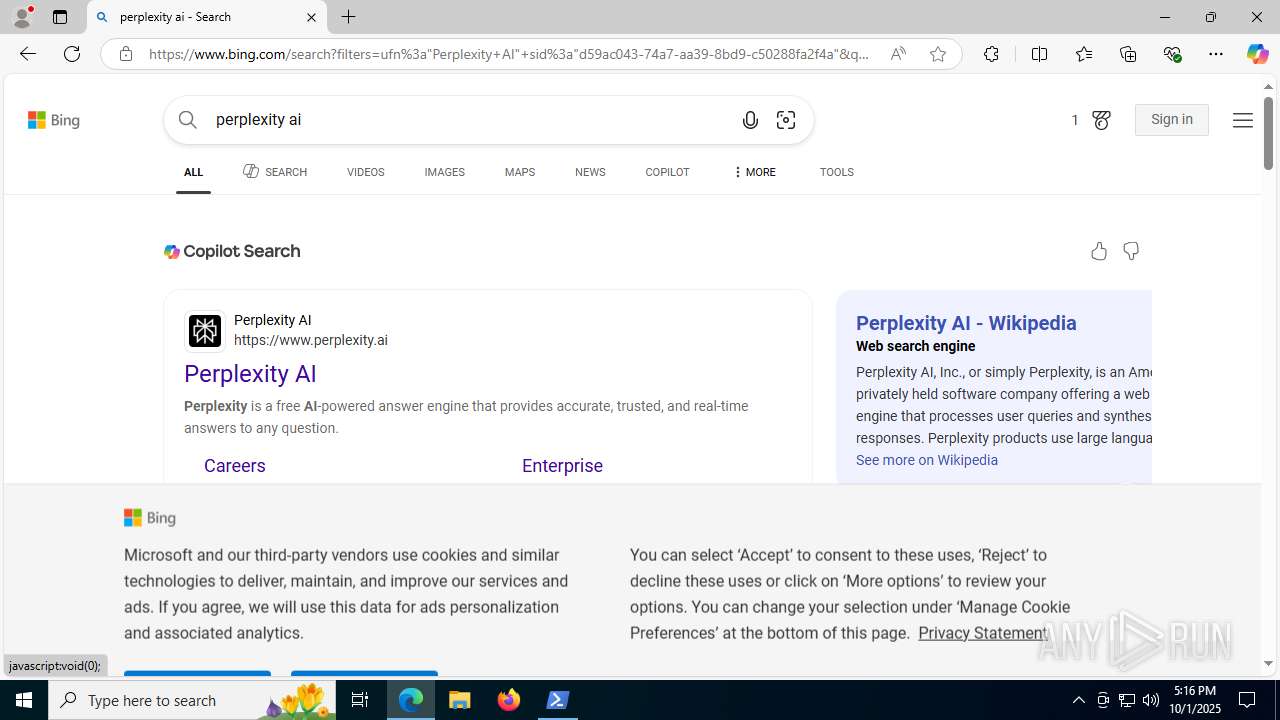The image size is (1280, 720).
Task: Open the notification center
Action: tap(1248, 700)
